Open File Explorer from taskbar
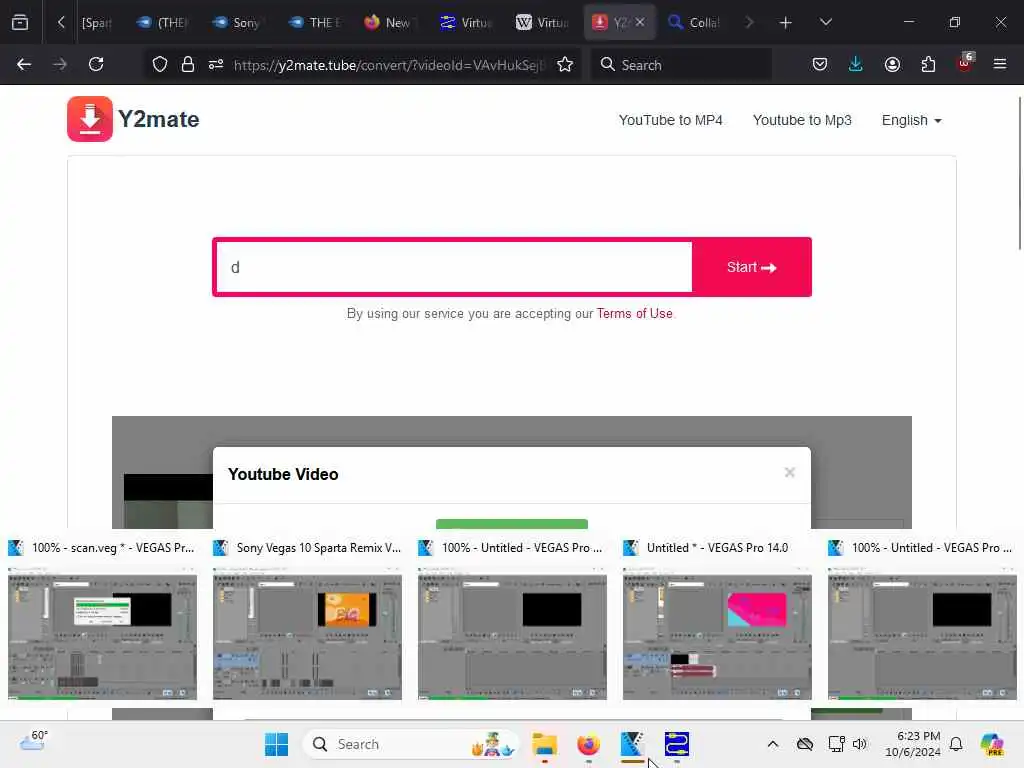 coord(544,744)
